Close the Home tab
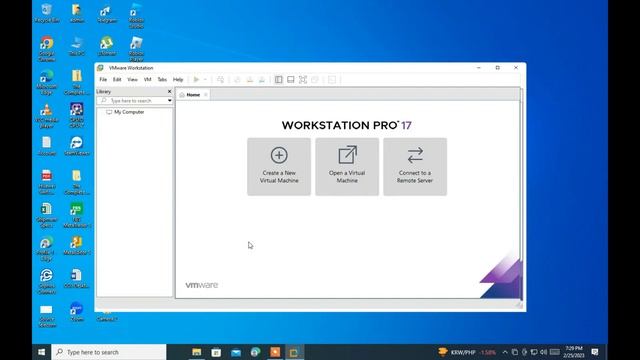 pos(206,95)
